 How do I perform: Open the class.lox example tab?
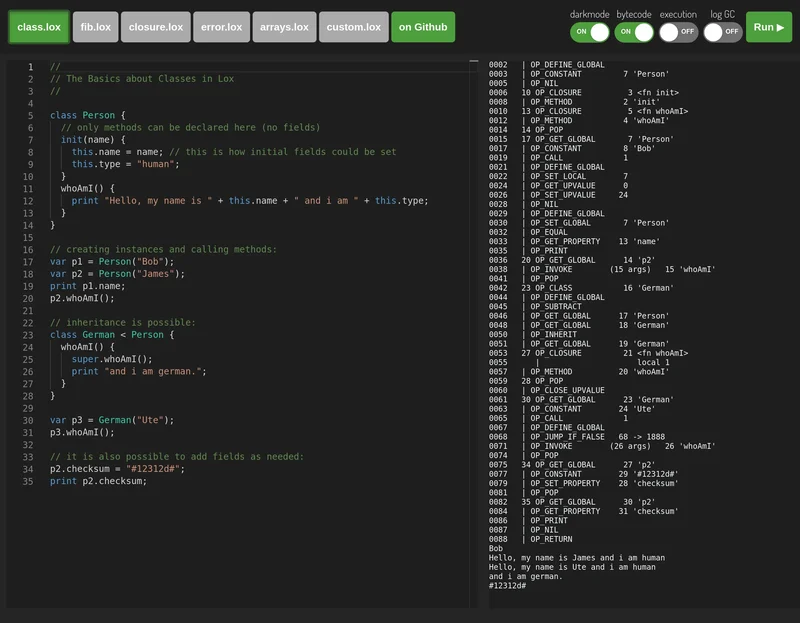[39, 27]
